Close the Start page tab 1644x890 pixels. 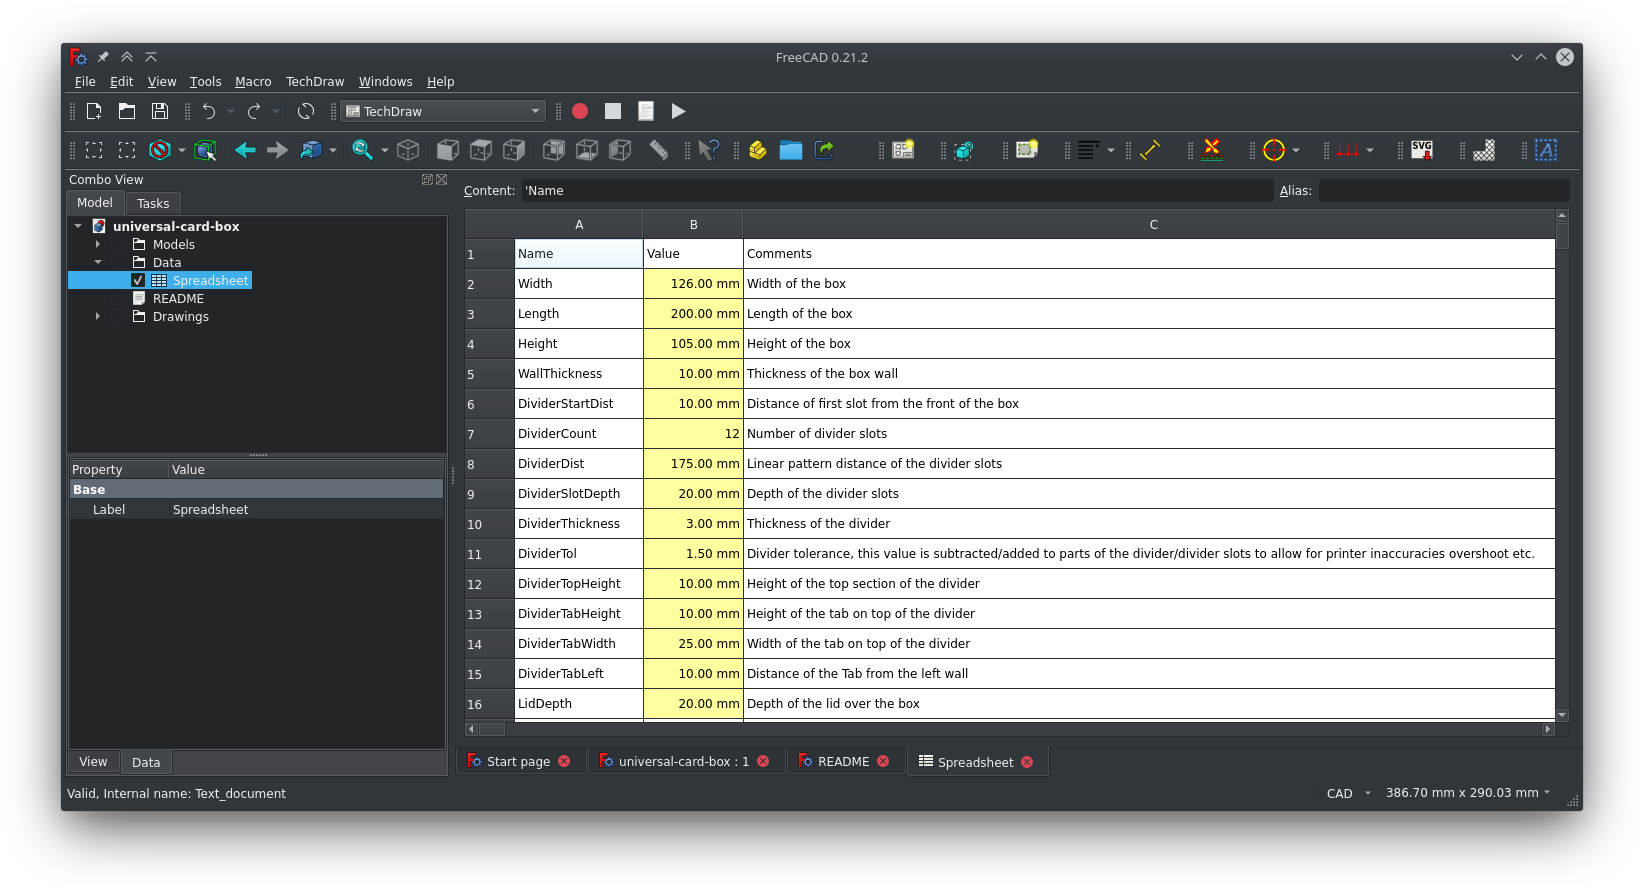click(x=564, y=762)
